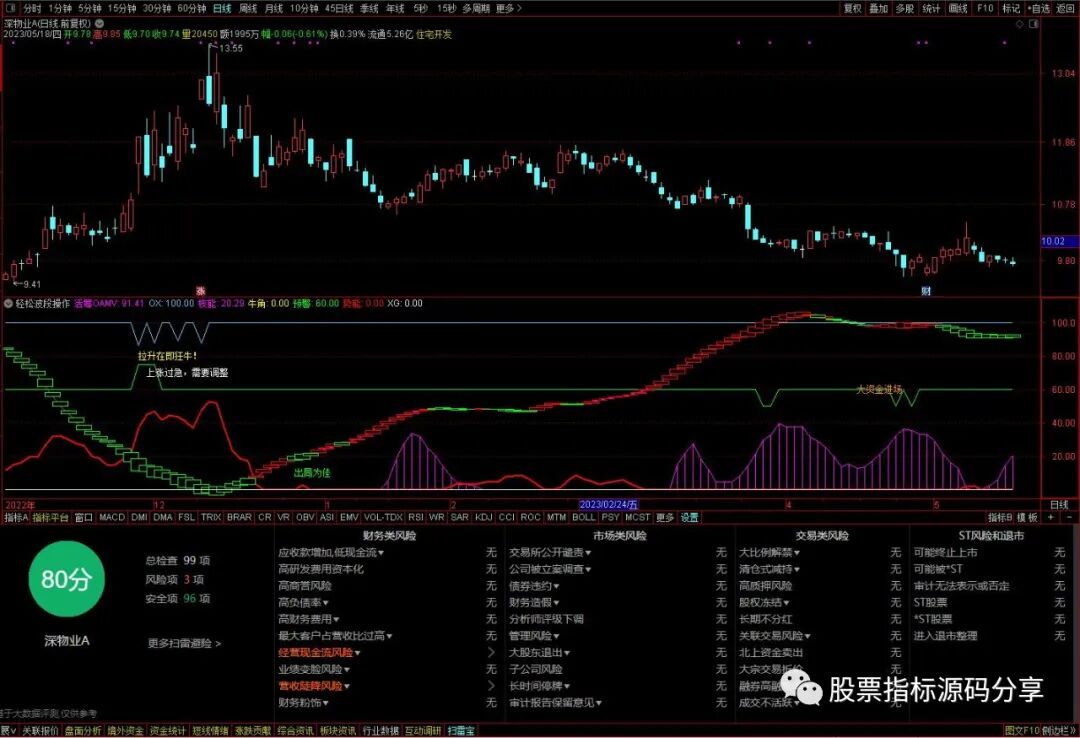This screenshot has height=738, width=1080.
Task: Click the 统计 button
Action: pos(931,8)
